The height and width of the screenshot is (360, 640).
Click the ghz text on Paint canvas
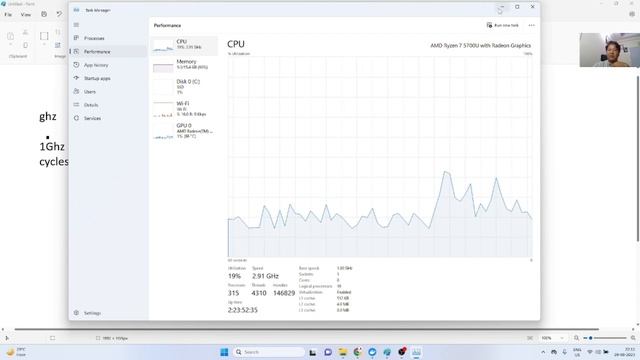pyautogui.click(x=48, y=116)
